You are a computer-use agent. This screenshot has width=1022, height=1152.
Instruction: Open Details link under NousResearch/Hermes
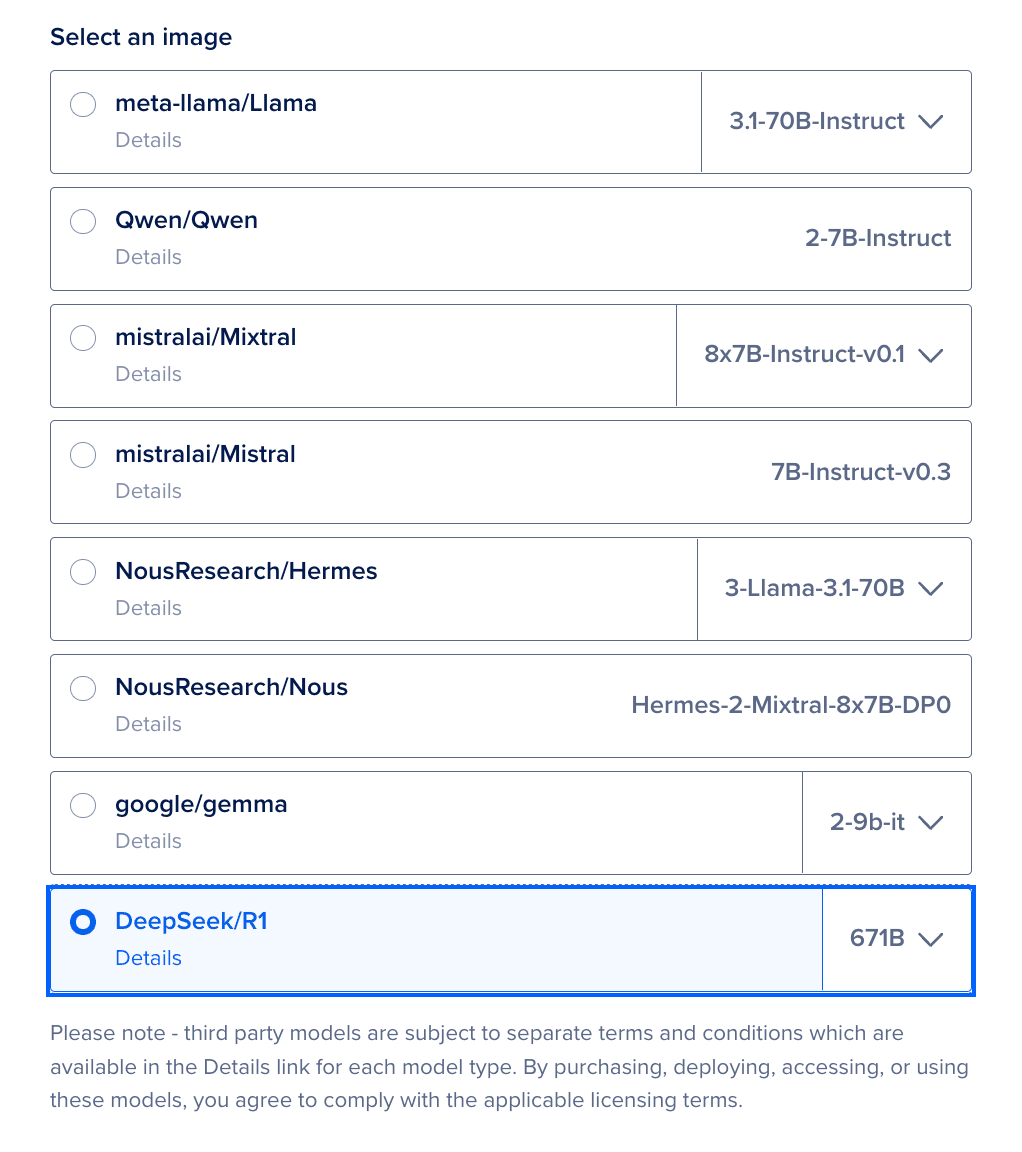coord(148,608)
